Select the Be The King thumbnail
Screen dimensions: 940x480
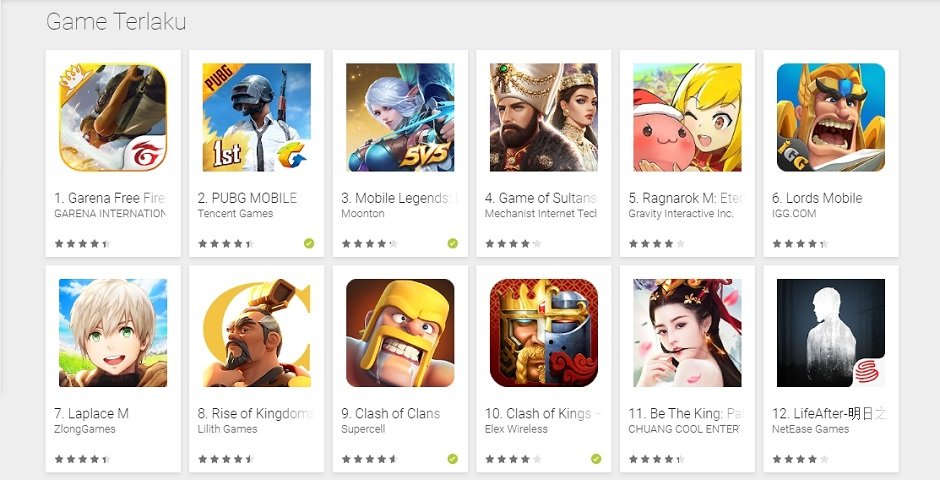point(687,333)
